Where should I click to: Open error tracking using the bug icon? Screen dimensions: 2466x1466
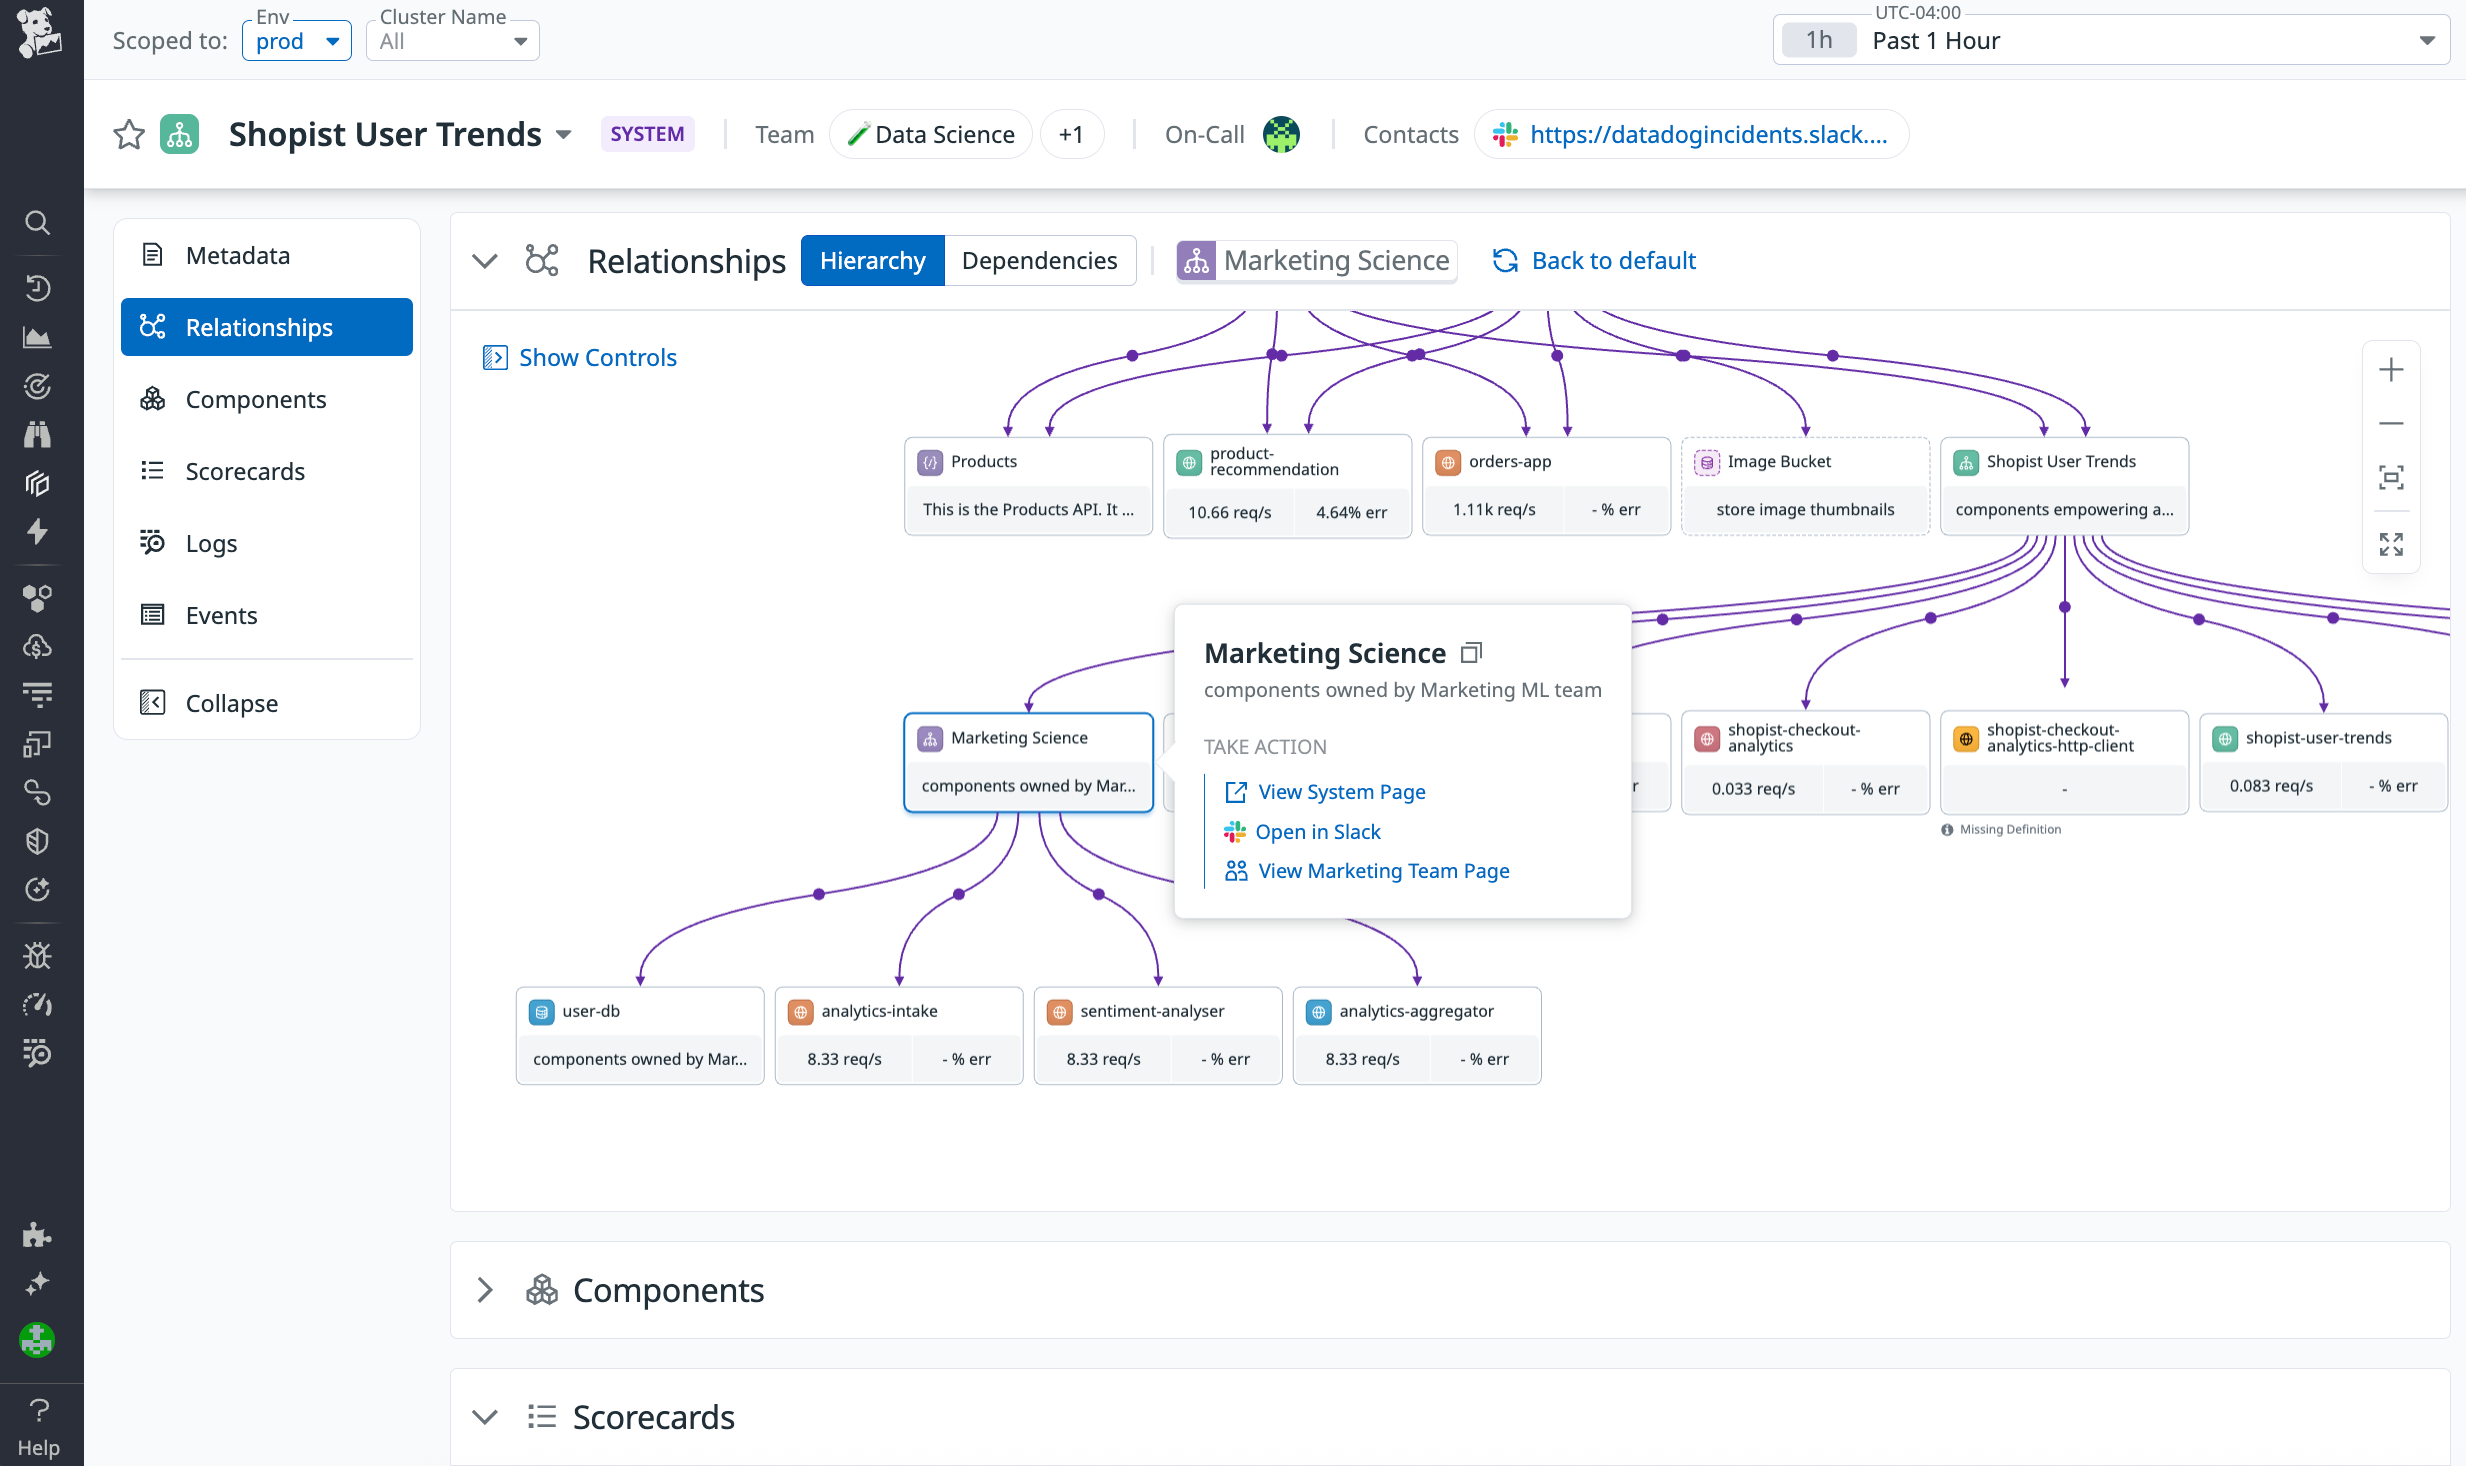tap(37, 955)
